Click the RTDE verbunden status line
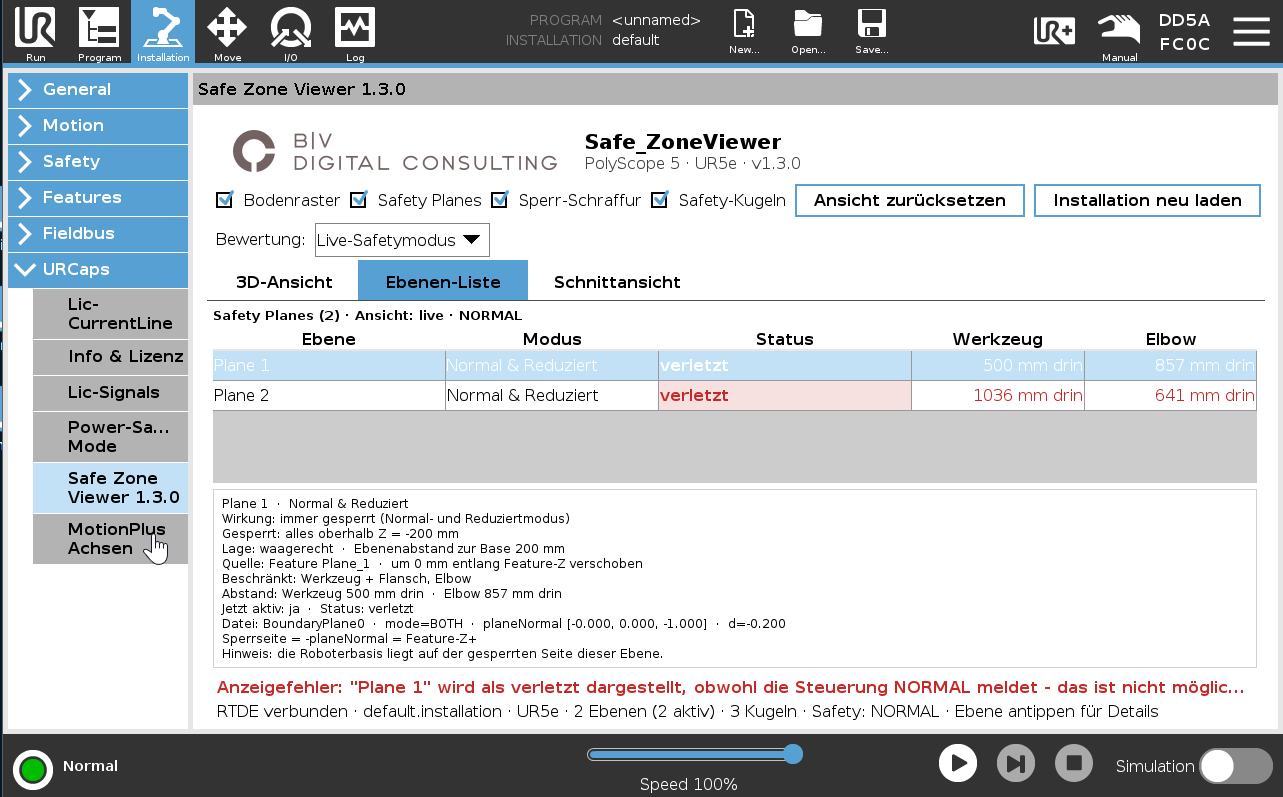 687,712
